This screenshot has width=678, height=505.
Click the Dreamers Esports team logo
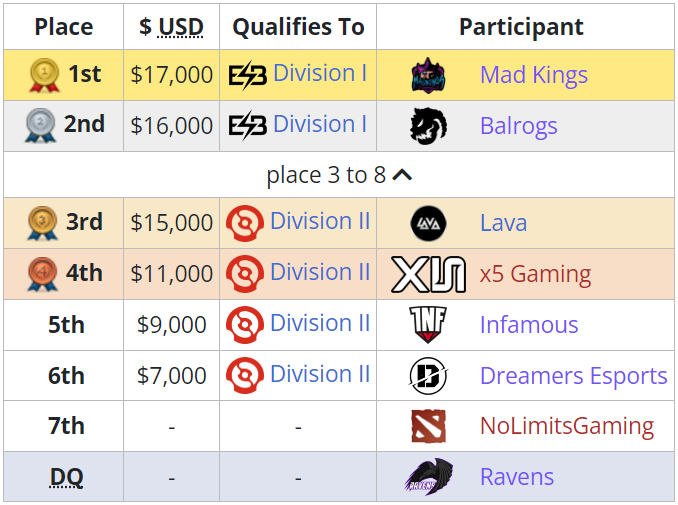[428, 376]
